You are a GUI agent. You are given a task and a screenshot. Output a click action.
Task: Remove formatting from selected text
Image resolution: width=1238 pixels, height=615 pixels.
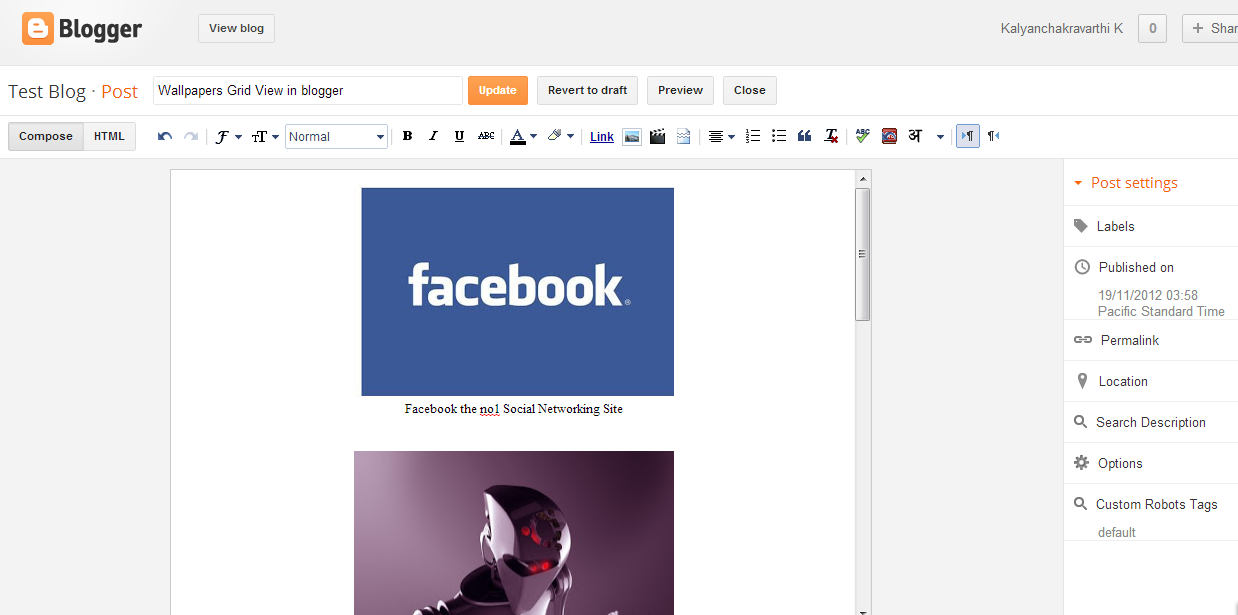(829, 136)
